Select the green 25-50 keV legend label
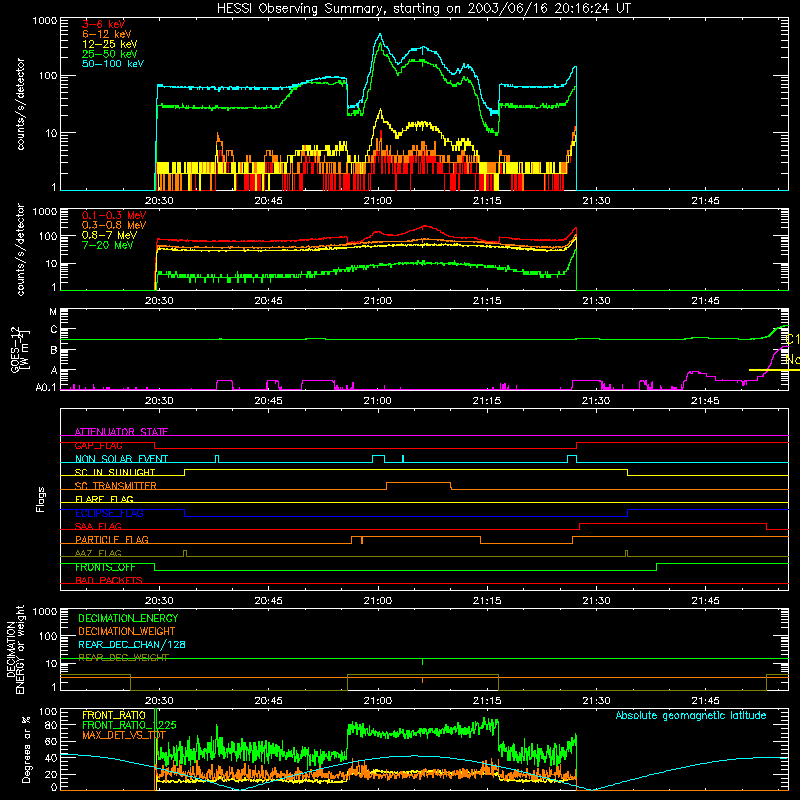The width and height of the screenshot is (800, 800). coord(109,54)
